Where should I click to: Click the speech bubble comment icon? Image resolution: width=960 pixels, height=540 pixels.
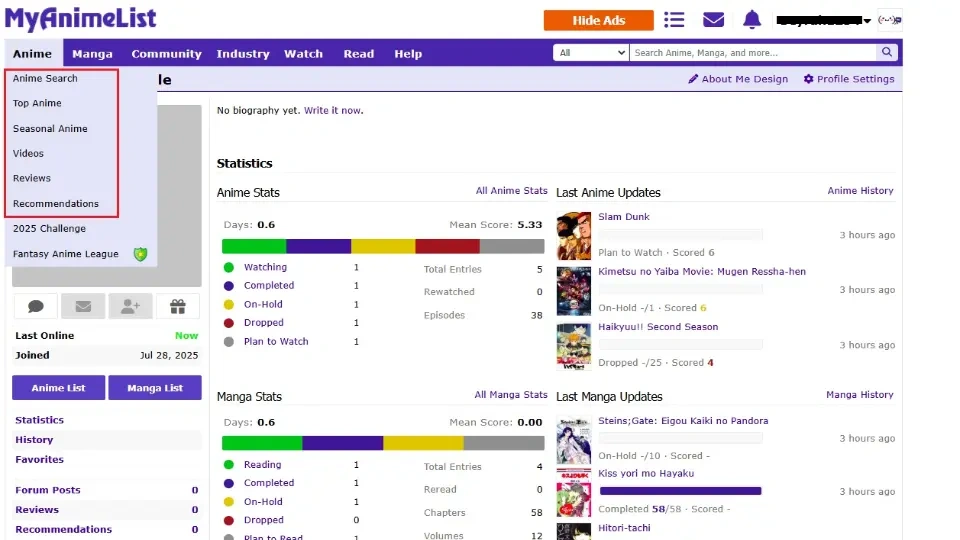click(36, 306)
